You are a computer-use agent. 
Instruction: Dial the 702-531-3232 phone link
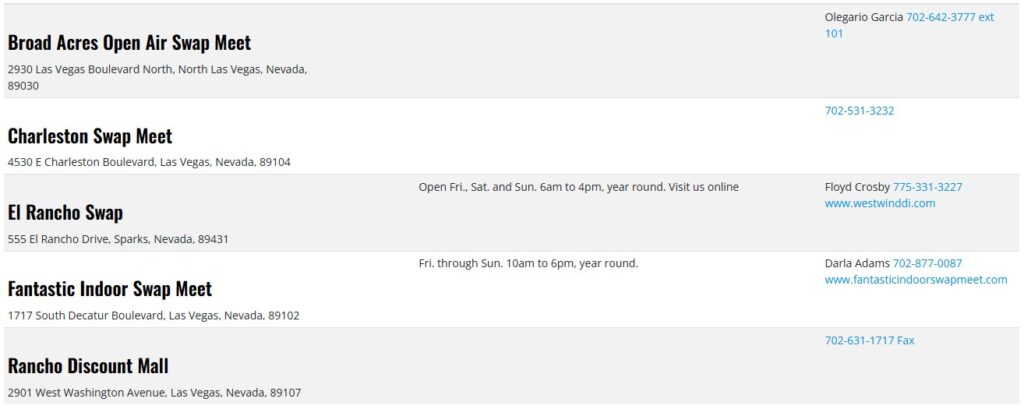point(859,111)
